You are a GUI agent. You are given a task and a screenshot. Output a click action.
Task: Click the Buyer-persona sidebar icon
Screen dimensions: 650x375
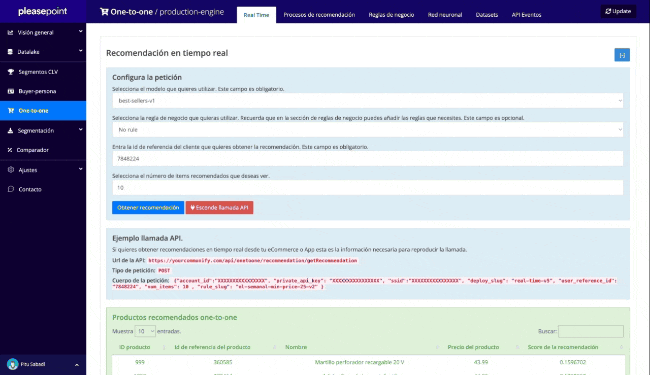click(x=11, y=91)
